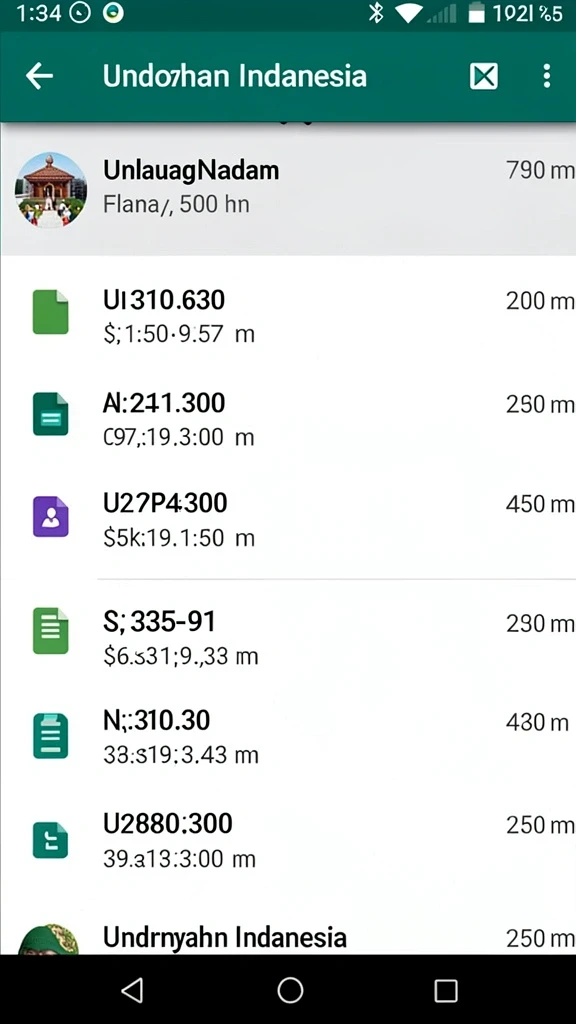Open the three-dot overflow menu
576x1024 pixels.
(547, 76)
